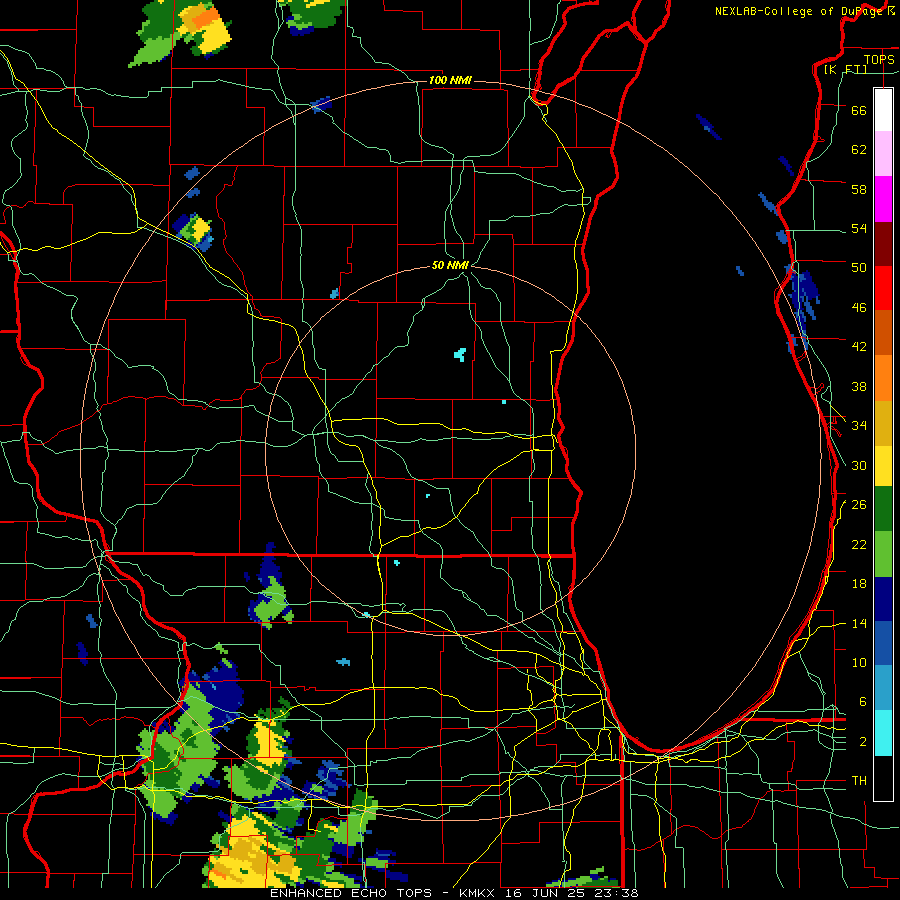
Task: Click the legend value '62'
Action: (859, 149)
